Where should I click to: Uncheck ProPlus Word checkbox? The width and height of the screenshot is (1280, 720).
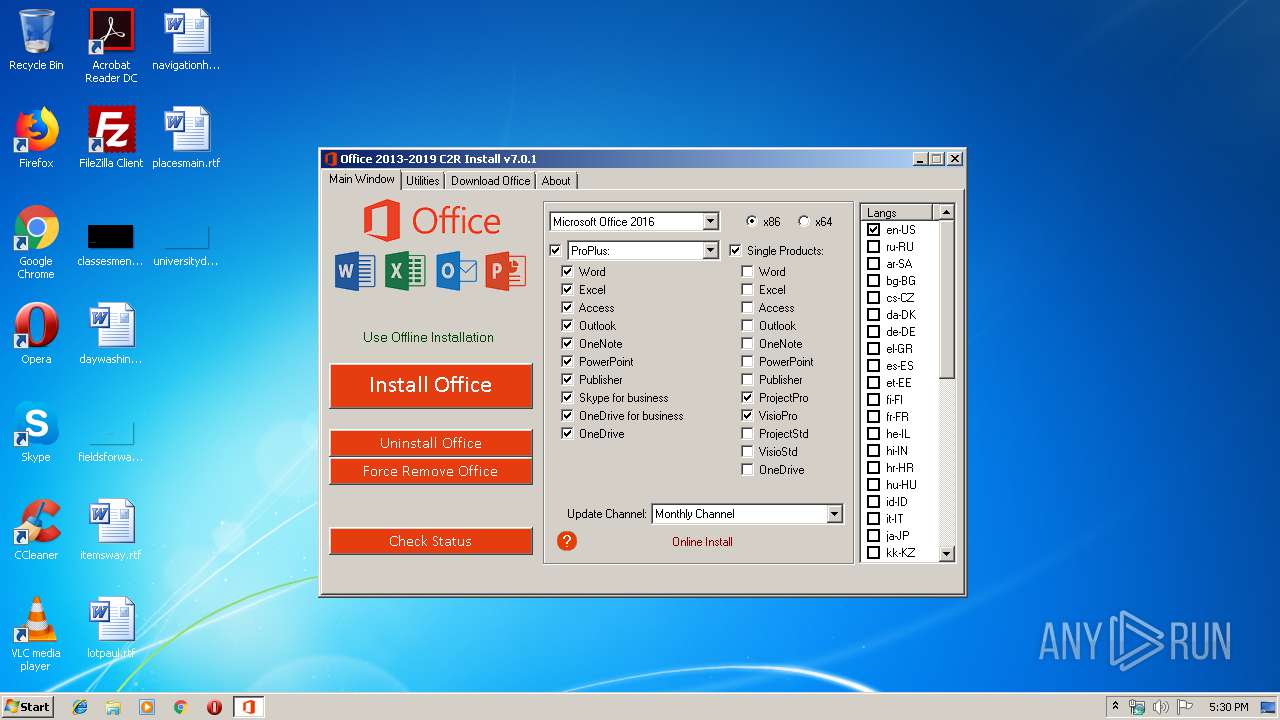567,271
